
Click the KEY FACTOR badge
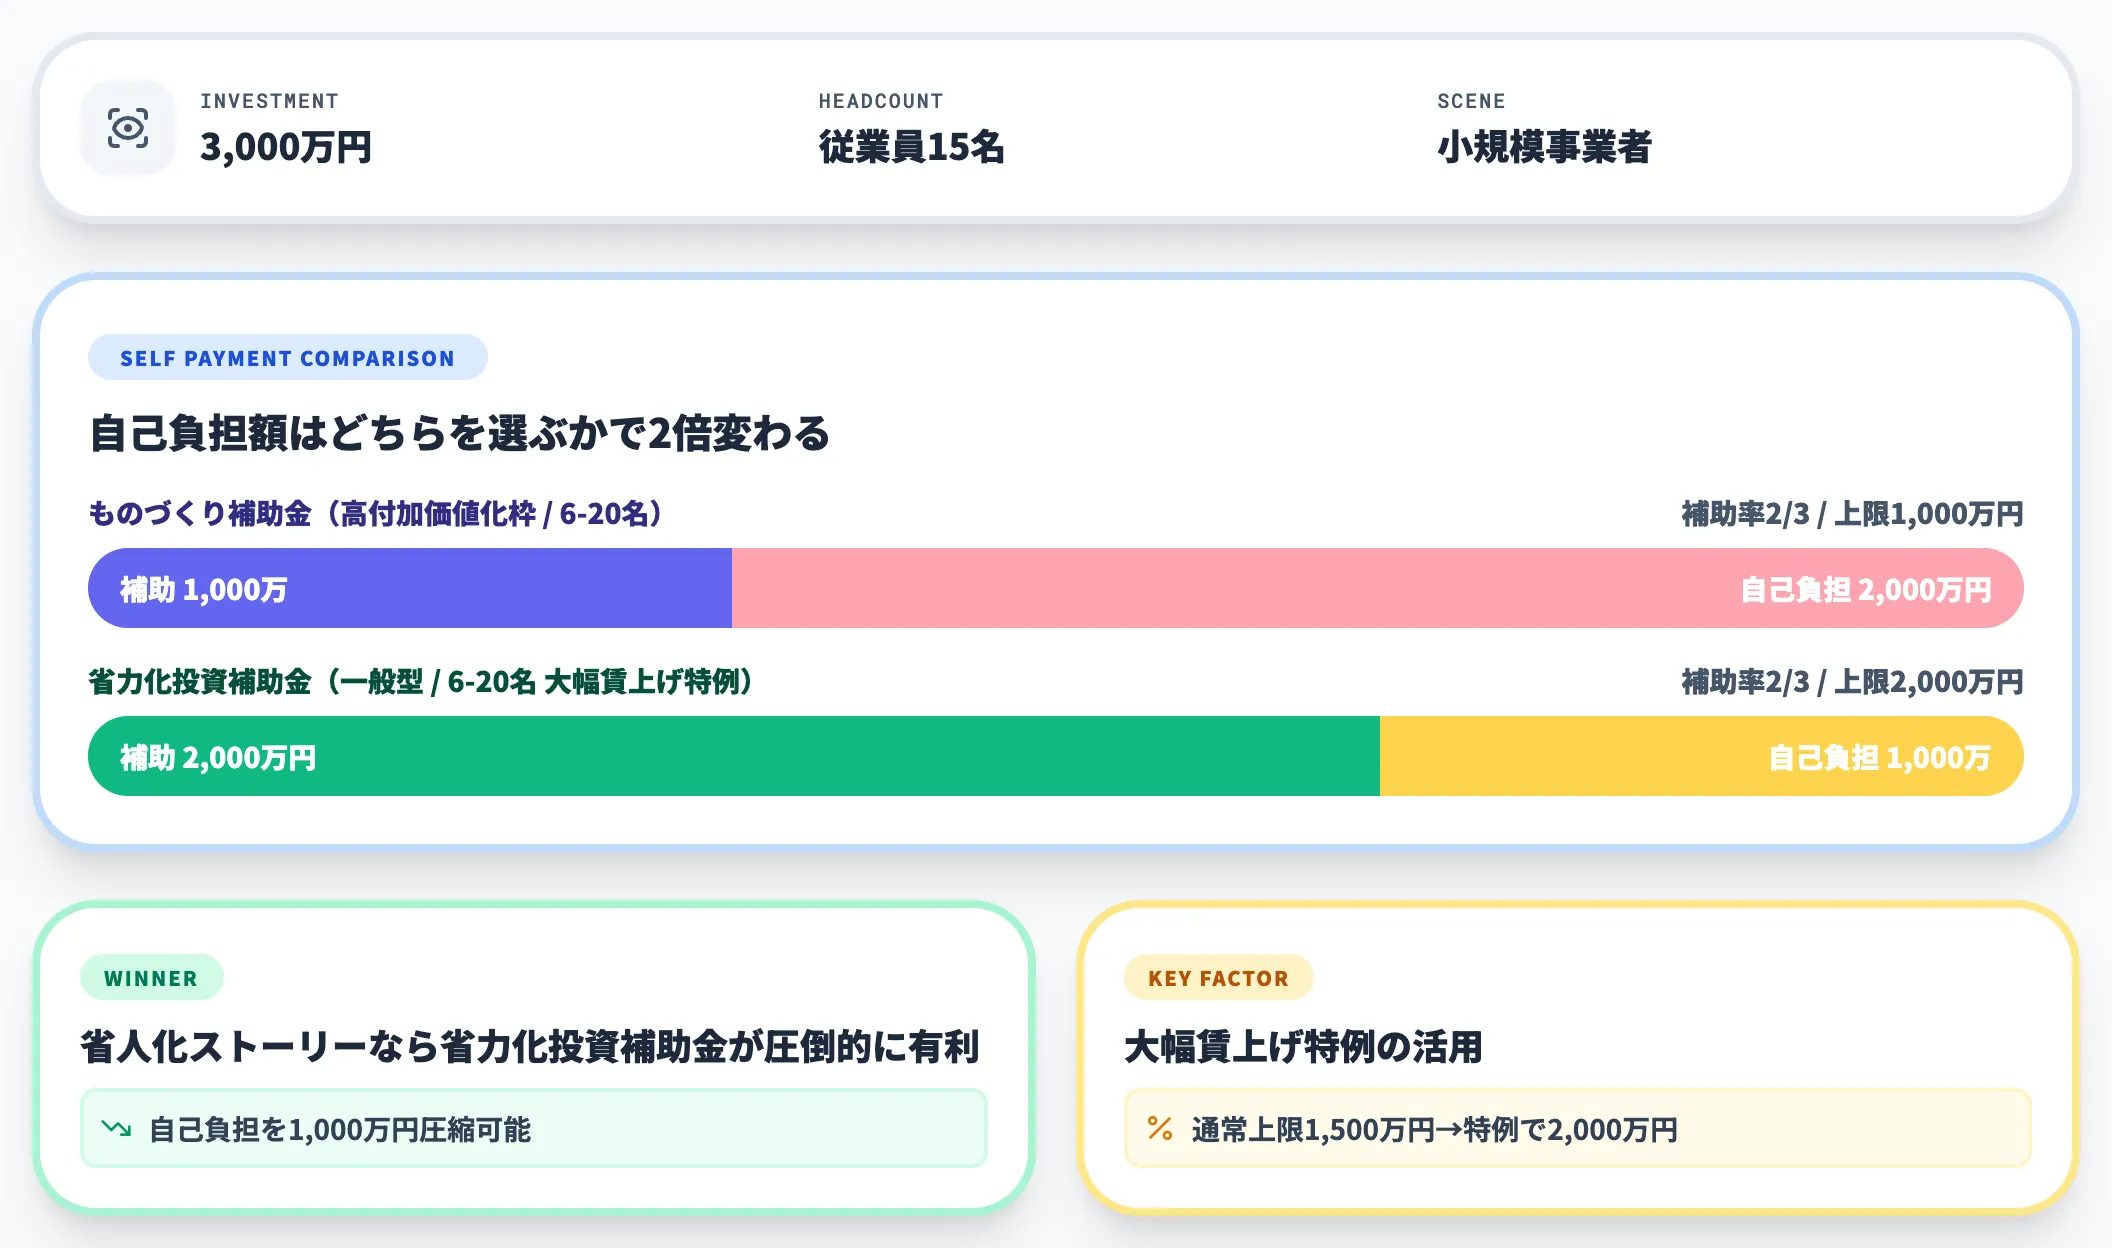click(x=1218, y=978)
